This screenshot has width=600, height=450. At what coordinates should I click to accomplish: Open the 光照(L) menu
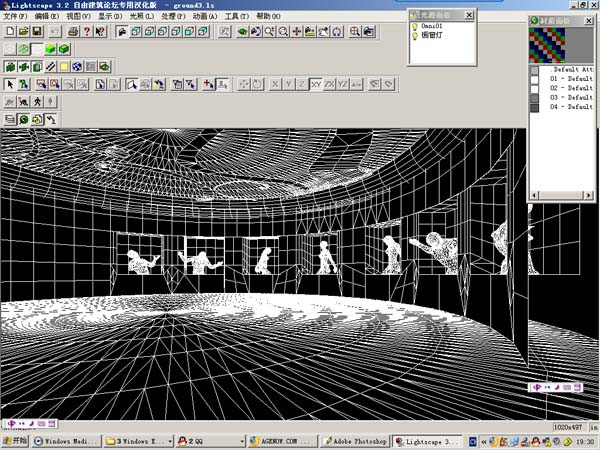(x=142, y=16)
